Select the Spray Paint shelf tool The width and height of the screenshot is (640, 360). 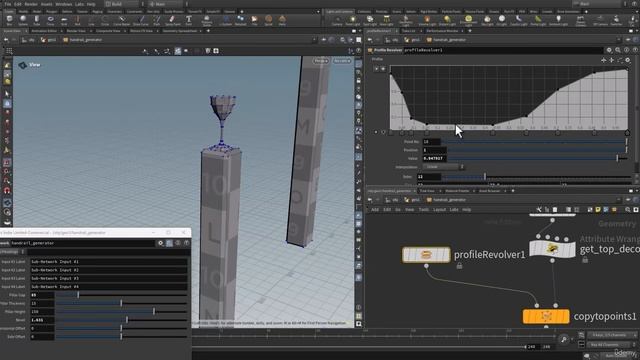pyautogui.click(x=173, y=20)
